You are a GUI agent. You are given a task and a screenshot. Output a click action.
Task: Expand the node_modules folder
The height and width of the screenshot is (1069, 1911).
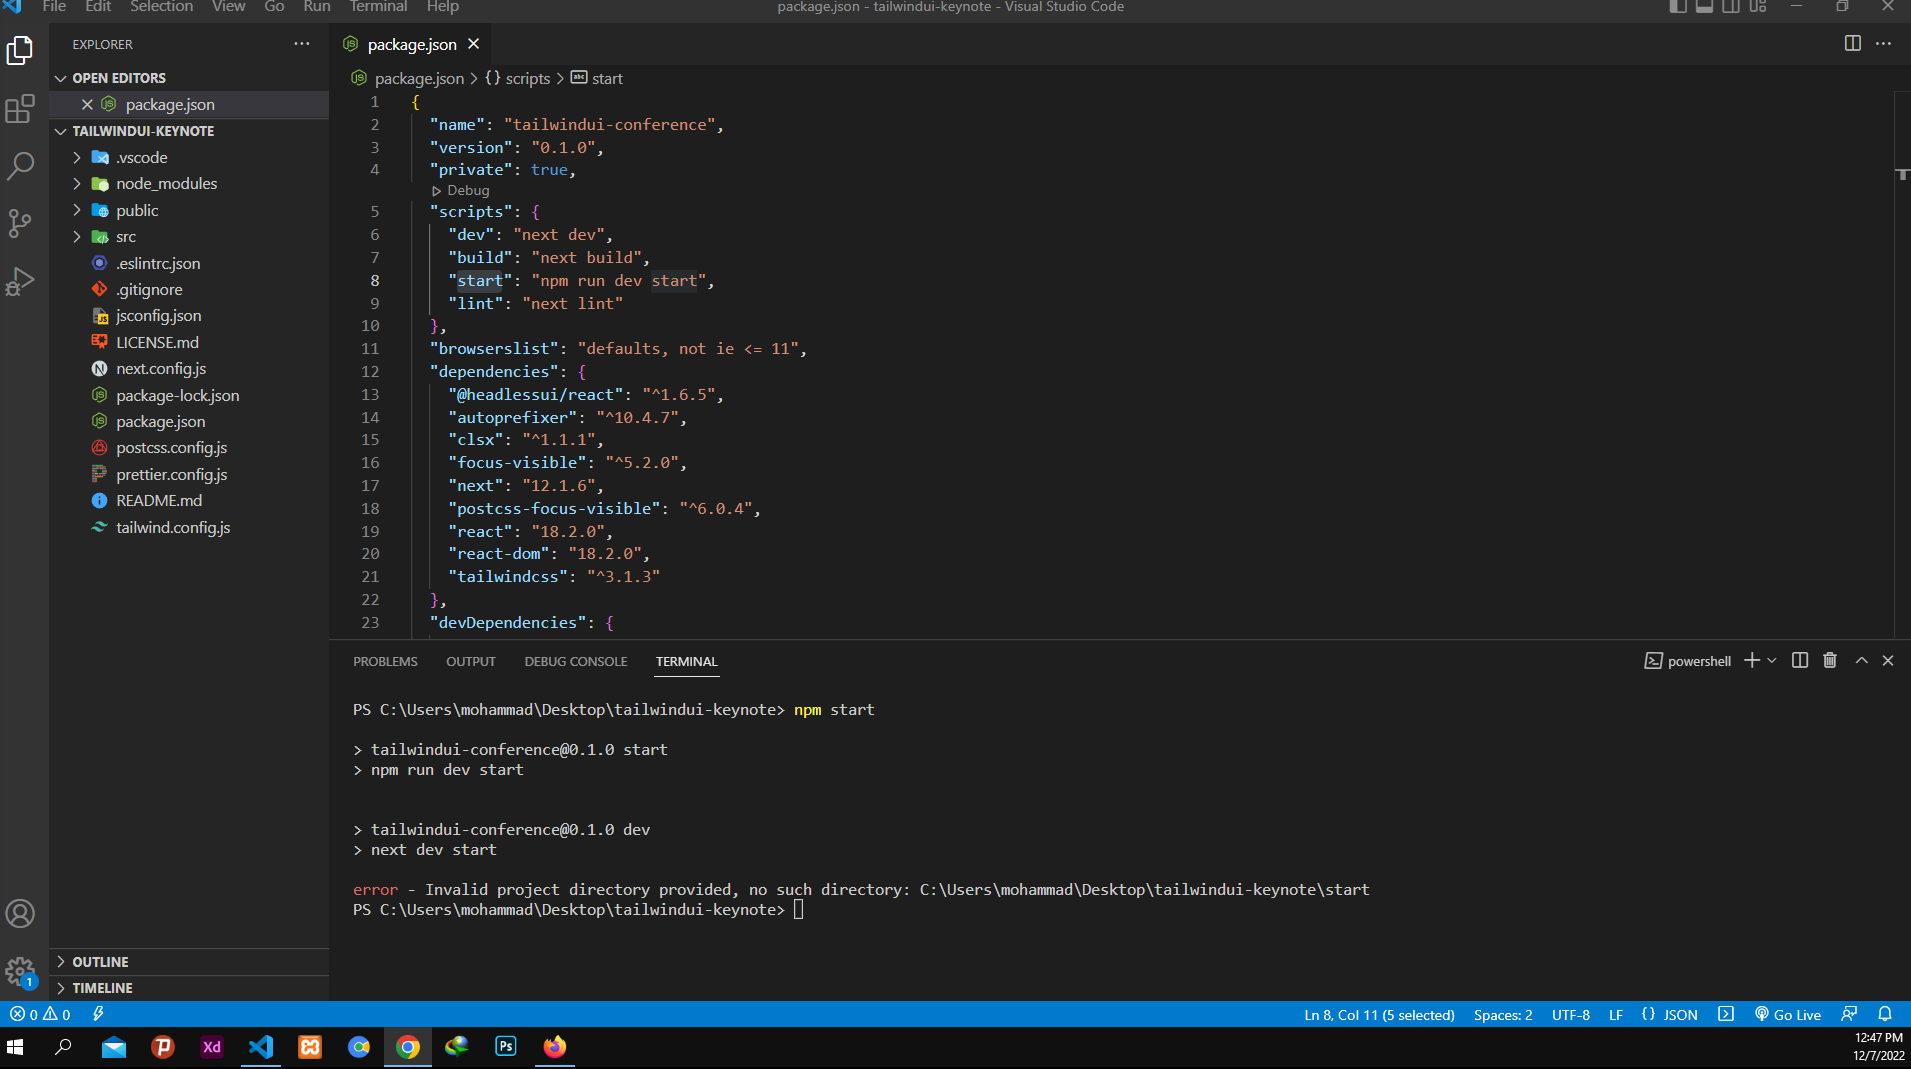tap(166, 184)
